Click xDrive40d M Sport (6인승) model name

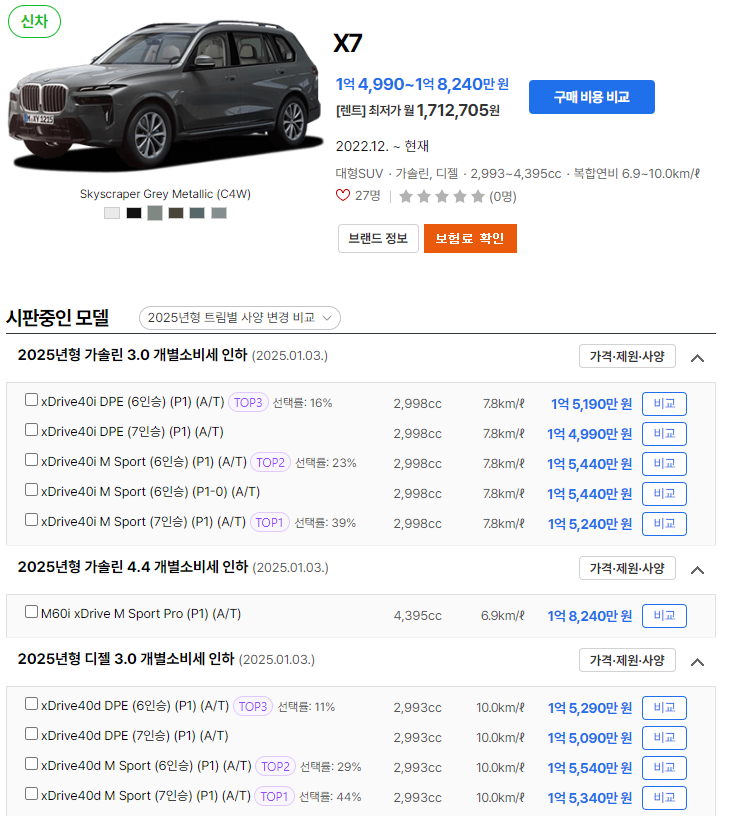click(146, 766)
